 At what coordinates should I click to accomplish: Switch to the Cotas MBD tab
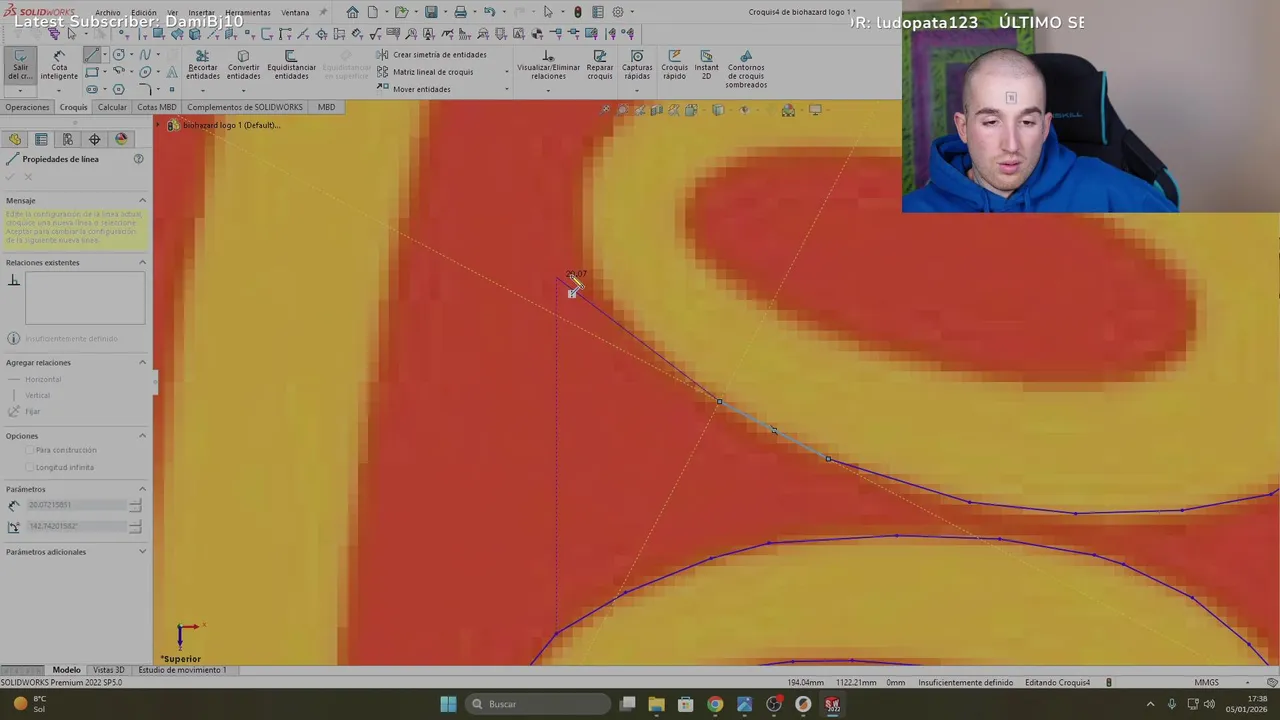[157, 107]
